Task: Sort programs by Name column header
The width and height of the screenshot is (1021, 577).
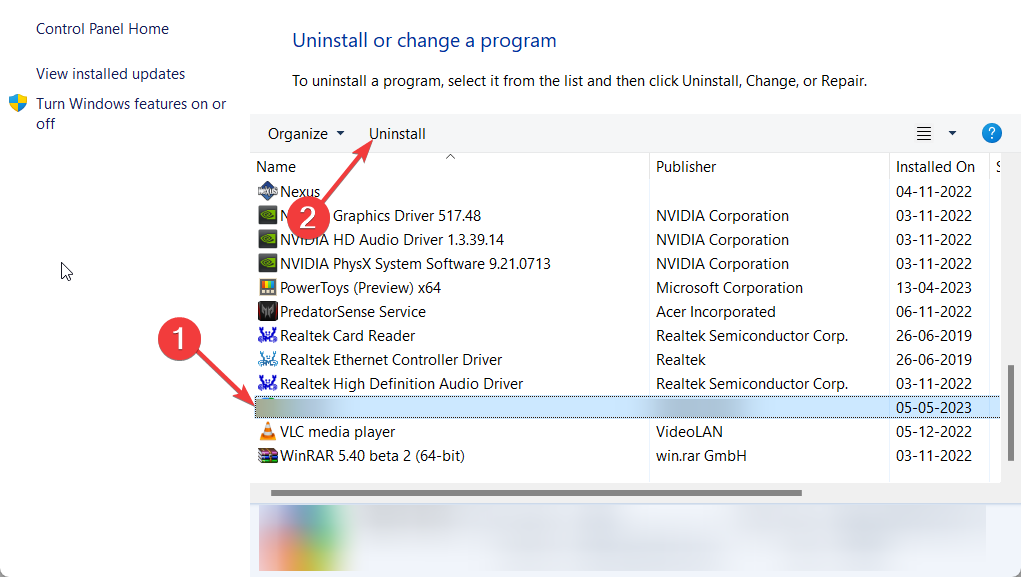Action: tap(276, 167)
